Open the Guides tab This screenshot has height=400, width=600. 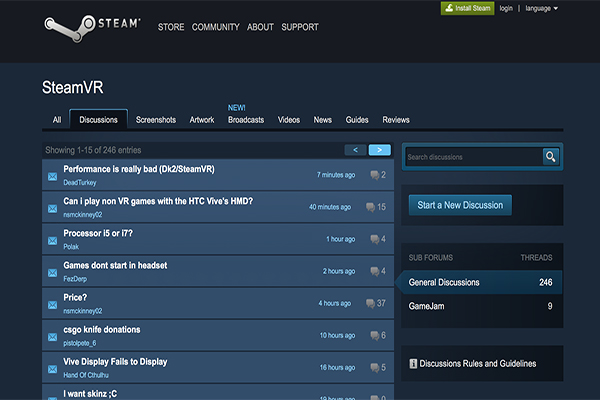(357, 120)
